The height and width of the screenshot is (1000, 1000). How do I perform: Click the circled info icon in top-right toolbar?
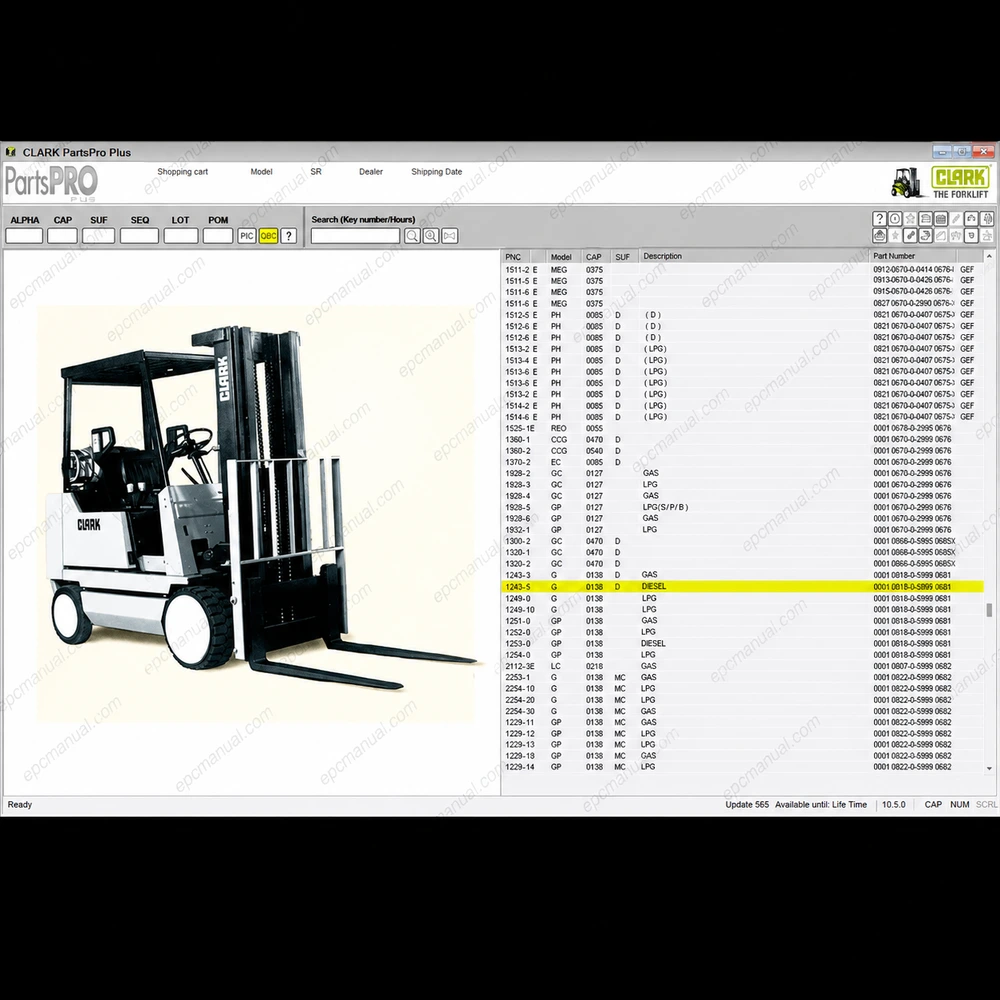895,219
